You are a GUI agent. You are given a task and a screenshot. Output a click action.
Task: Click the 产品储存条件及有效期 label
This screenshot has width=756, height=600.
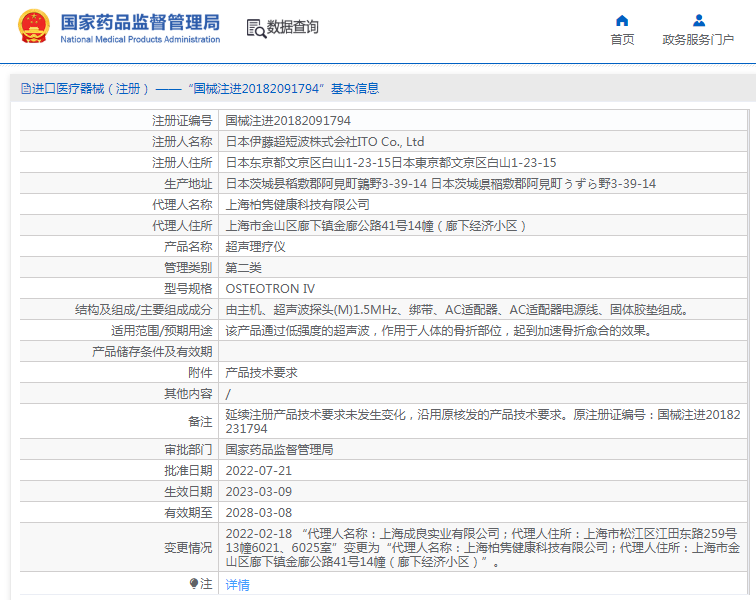[x=152, y=352]
